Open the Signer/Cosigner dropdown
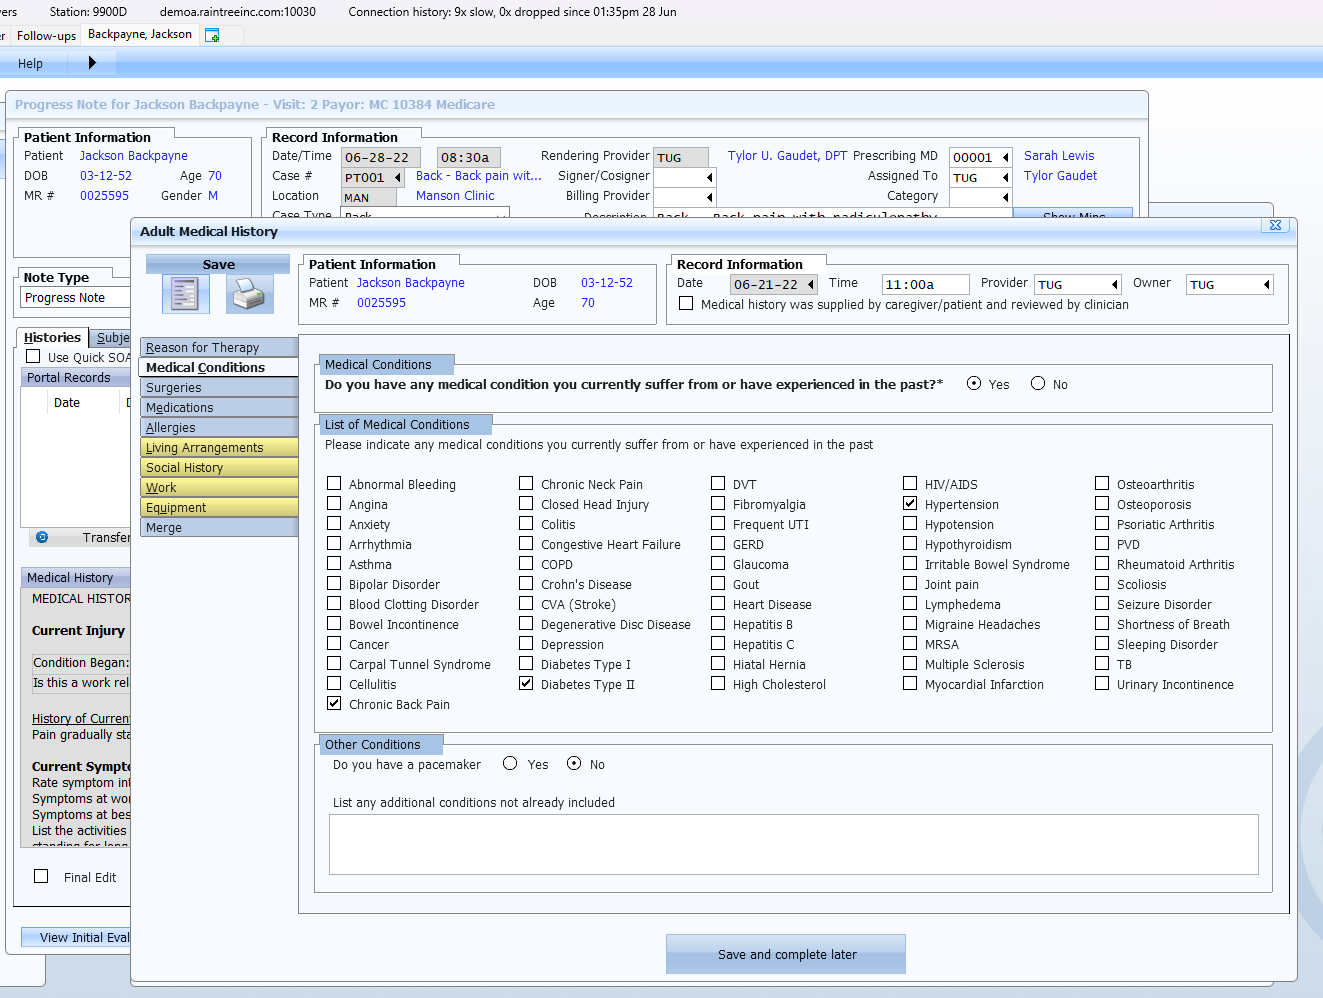Viewport: 1323px width, 998px height. tap(710, 177)
